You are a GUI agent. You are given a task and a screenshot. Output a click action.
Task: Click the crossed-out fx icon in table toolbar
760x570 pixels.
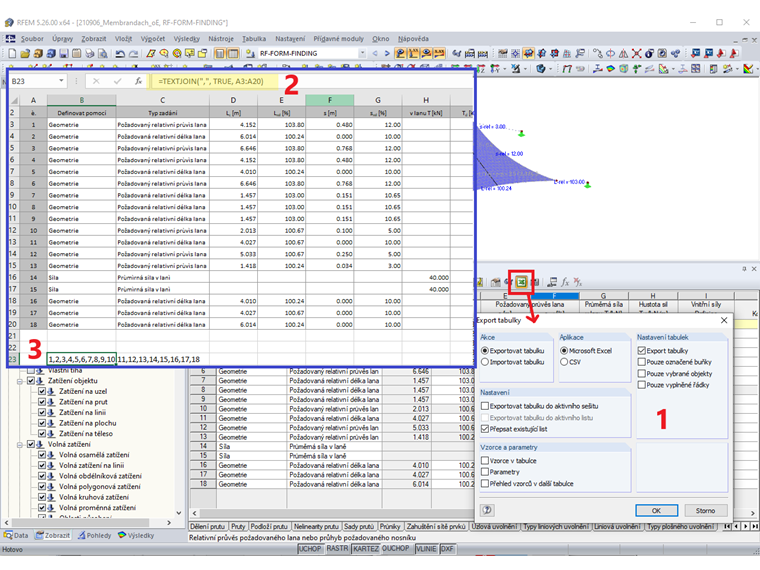pos(577,282)
